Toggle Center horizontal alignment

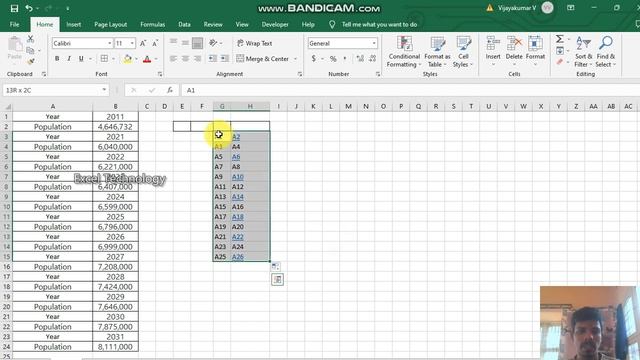pos(185,59)
